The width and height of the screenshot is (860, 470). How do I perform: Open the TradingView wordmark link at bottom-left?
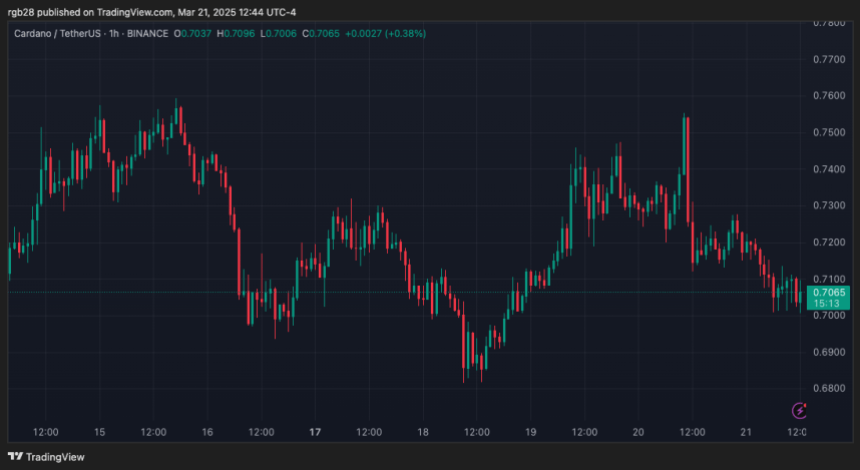pos(54,457)
